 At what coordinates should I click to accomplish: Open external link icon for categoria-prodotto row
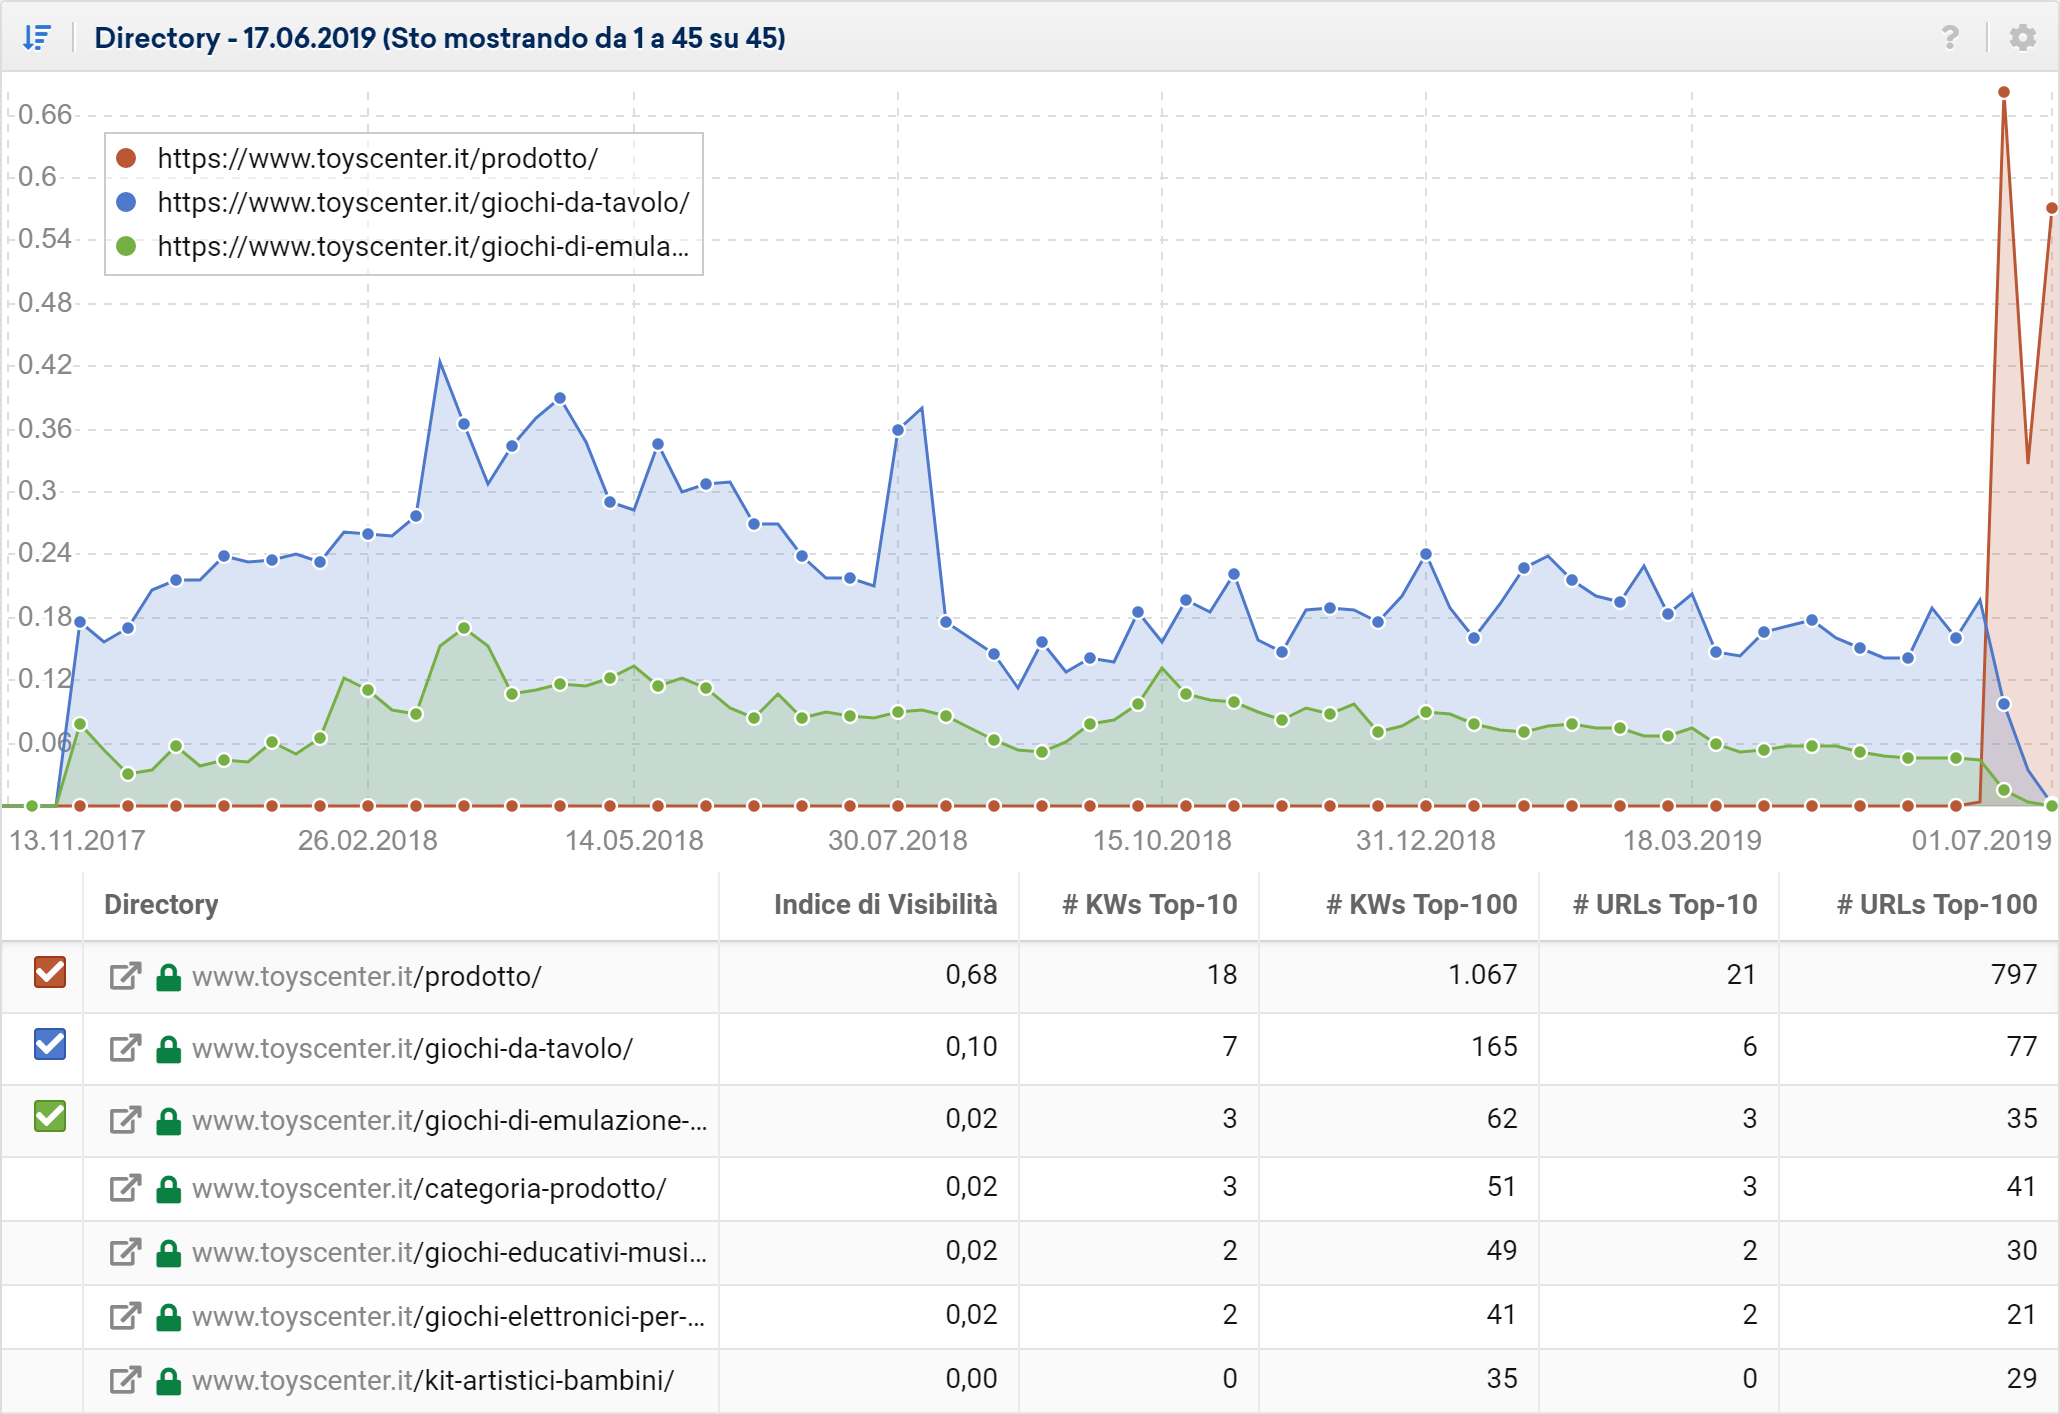click(x=125, y=1188)
